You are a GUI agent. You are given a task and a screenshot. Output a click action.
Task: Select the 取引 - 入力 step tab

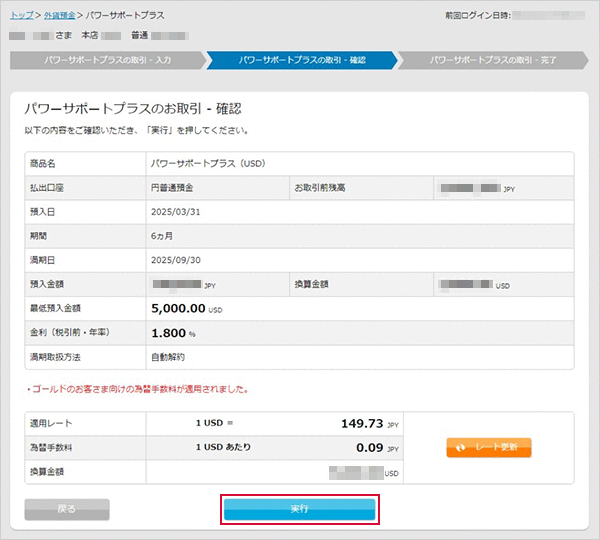107,60
